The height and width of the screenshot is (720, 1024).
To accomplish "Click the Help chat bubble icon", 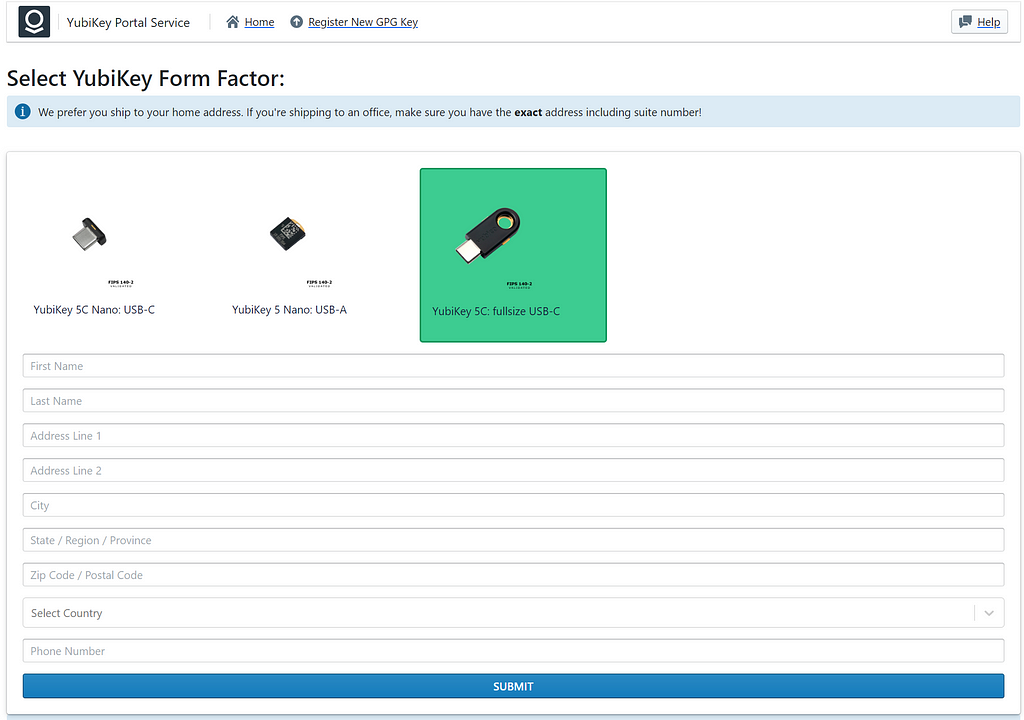I will pos(965,22).
